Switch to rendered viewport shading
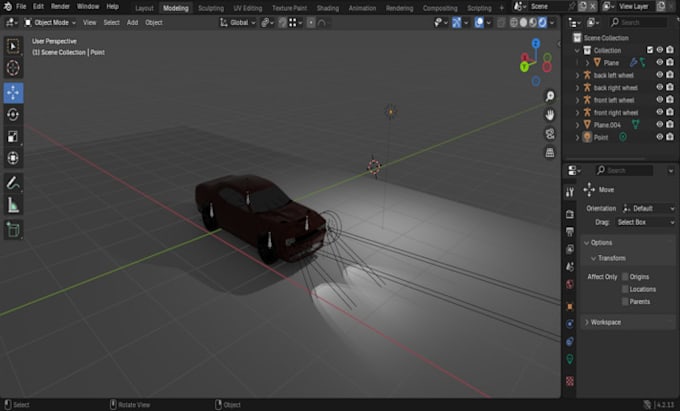Image resolution: width=680 pixels, height=411 pixels. coord(543,23)
